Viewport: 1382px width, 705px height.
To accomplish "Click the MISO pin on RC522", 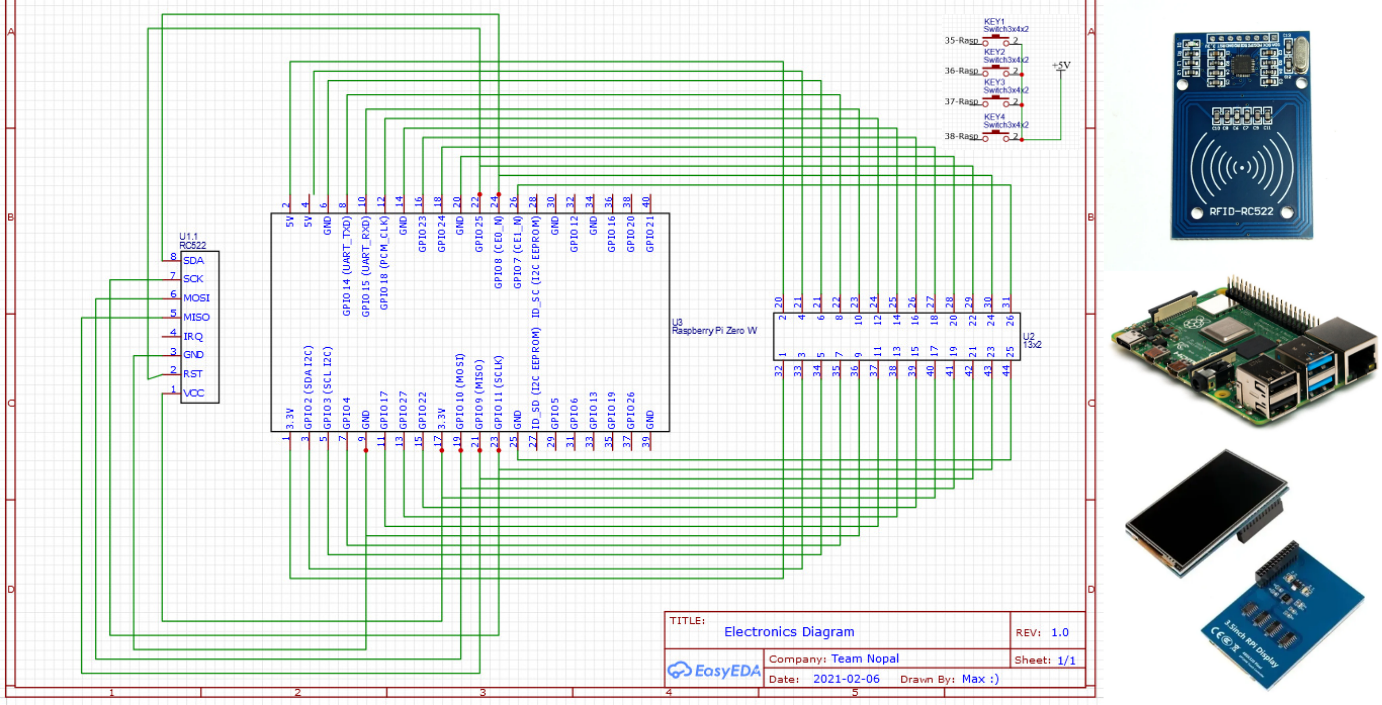I will [x=196, y=317].
